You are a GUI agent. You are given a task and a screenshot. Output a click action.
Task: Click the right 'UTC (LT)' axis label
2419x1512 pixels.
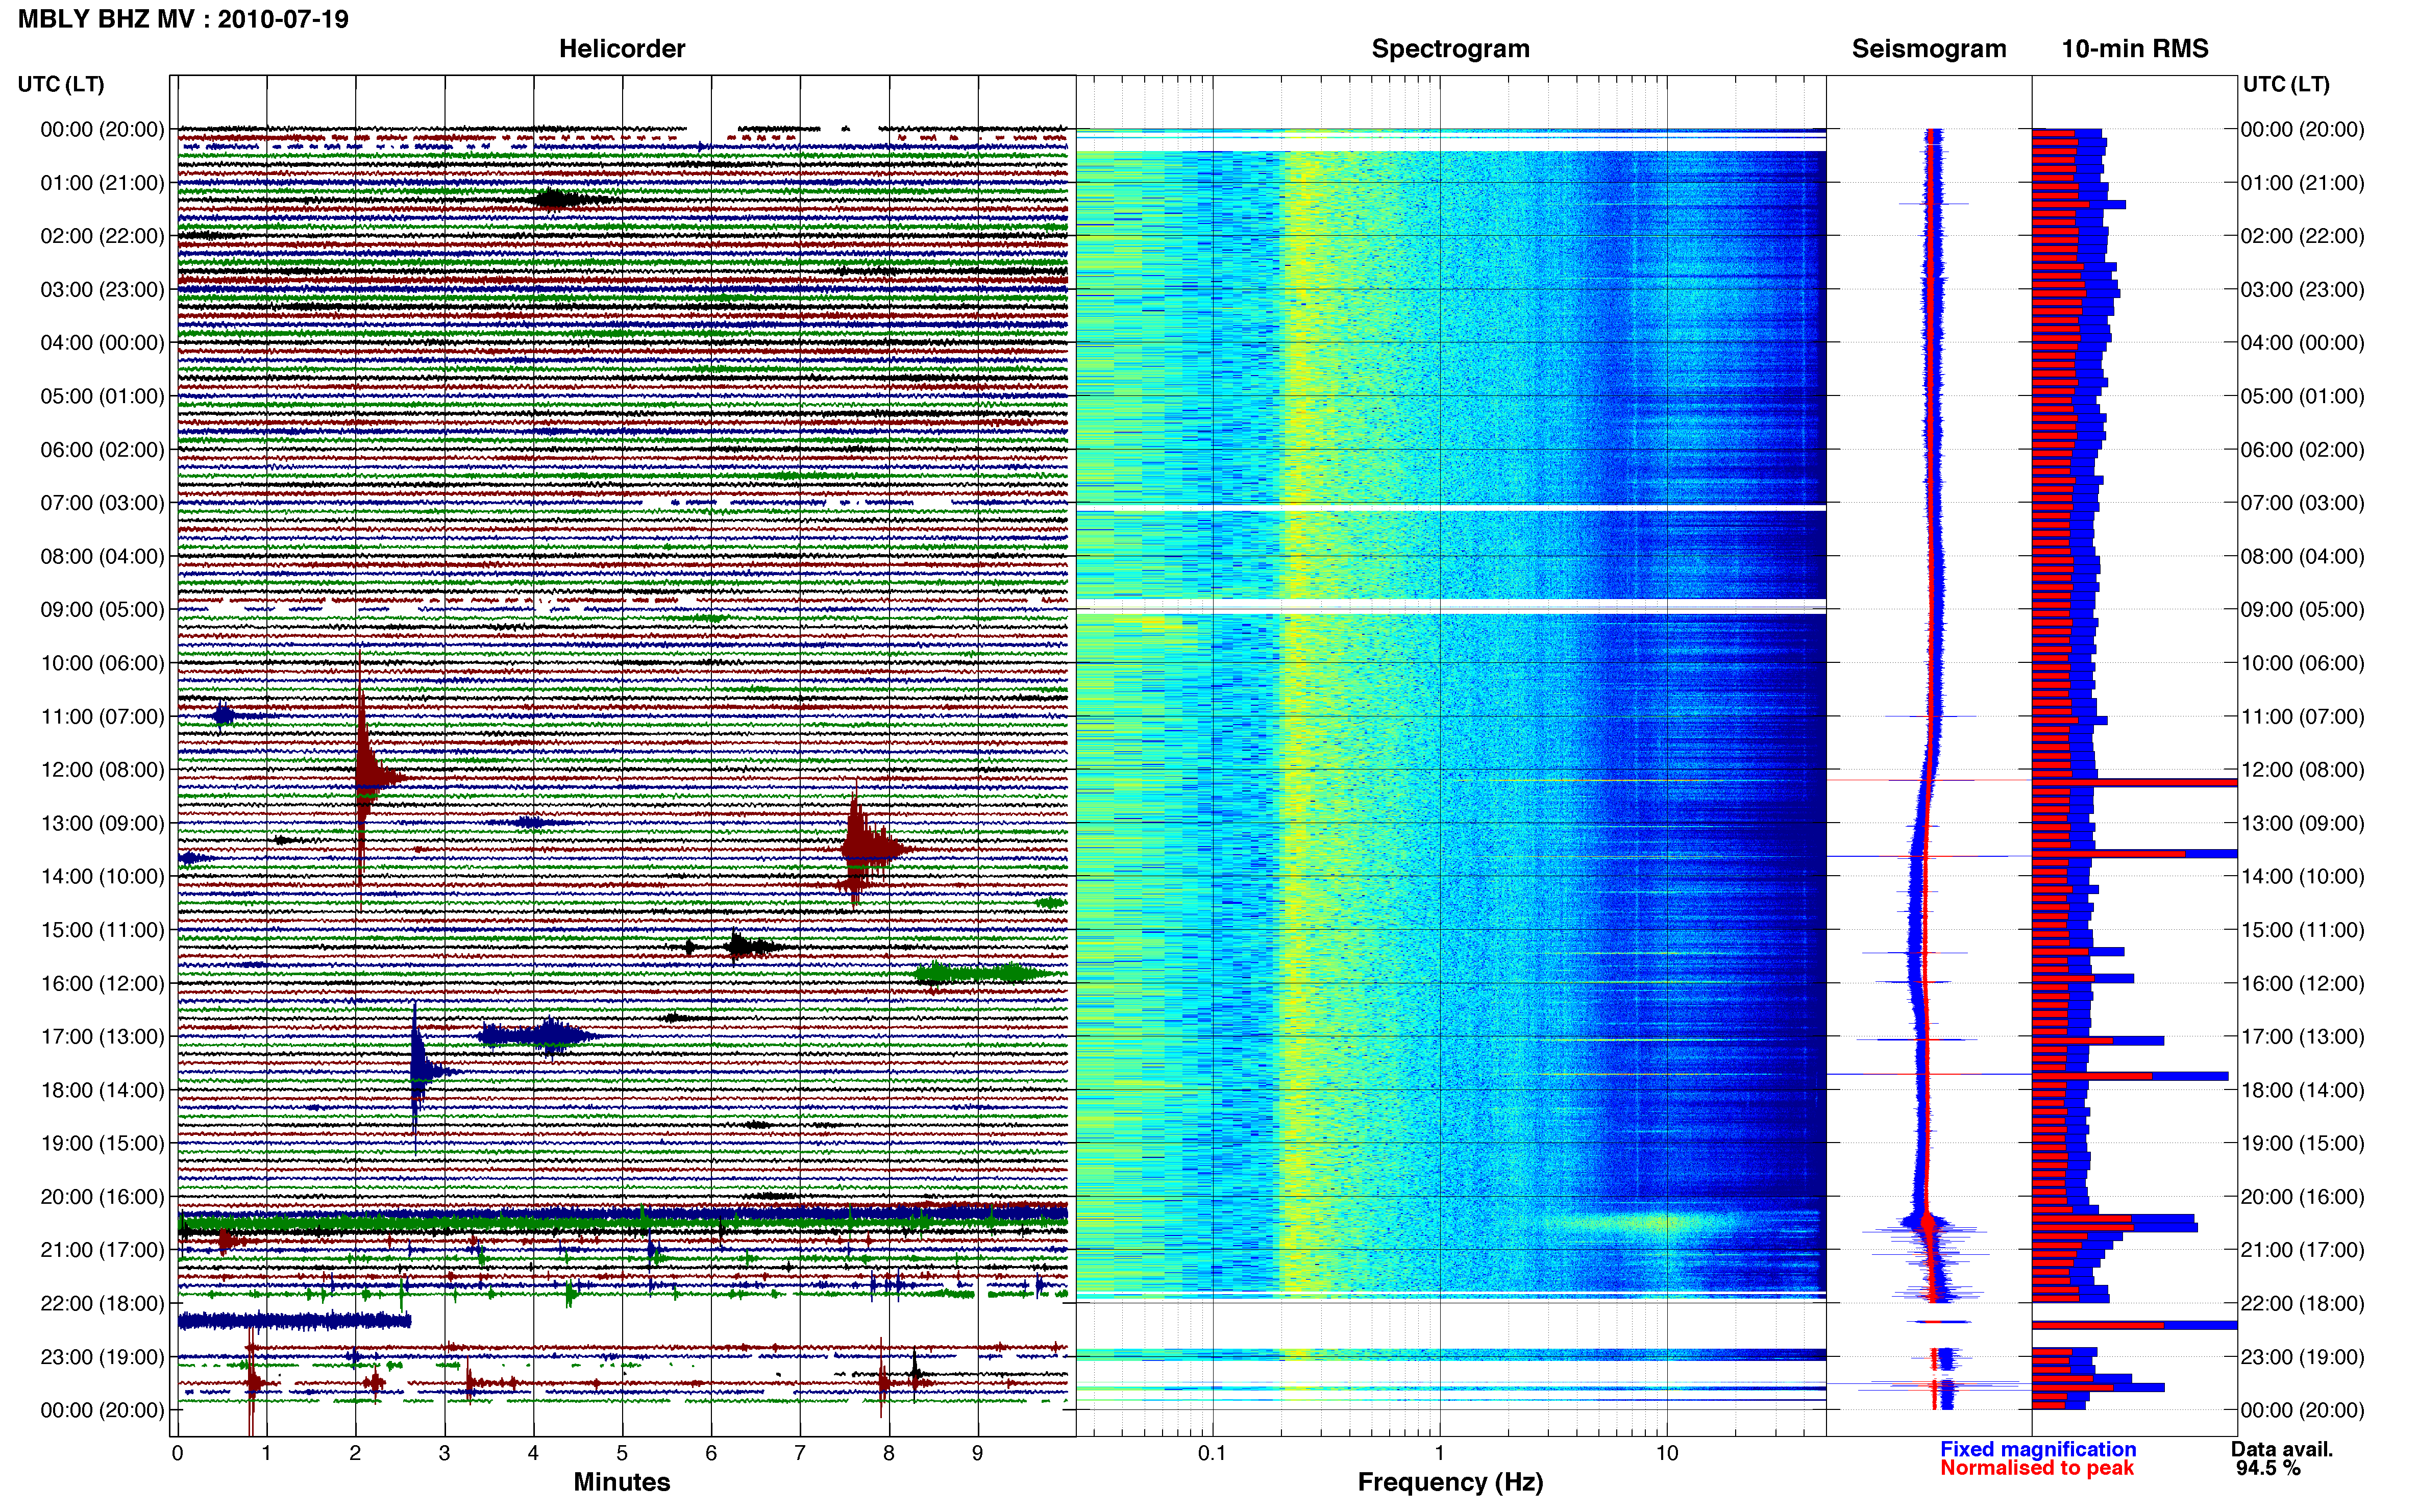coord(2286,84)
